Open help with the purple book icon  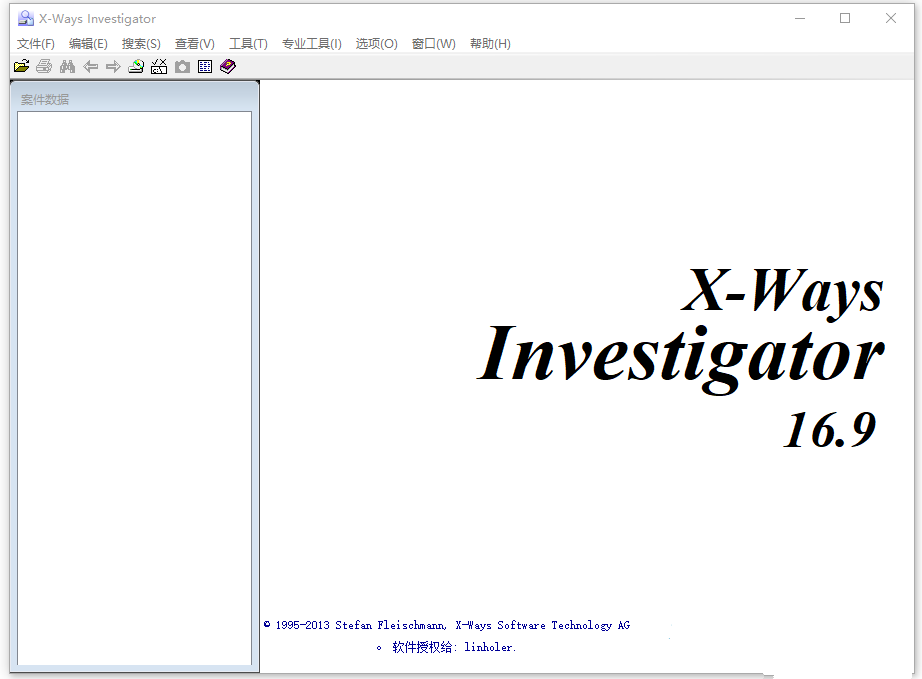pos(227,66)
